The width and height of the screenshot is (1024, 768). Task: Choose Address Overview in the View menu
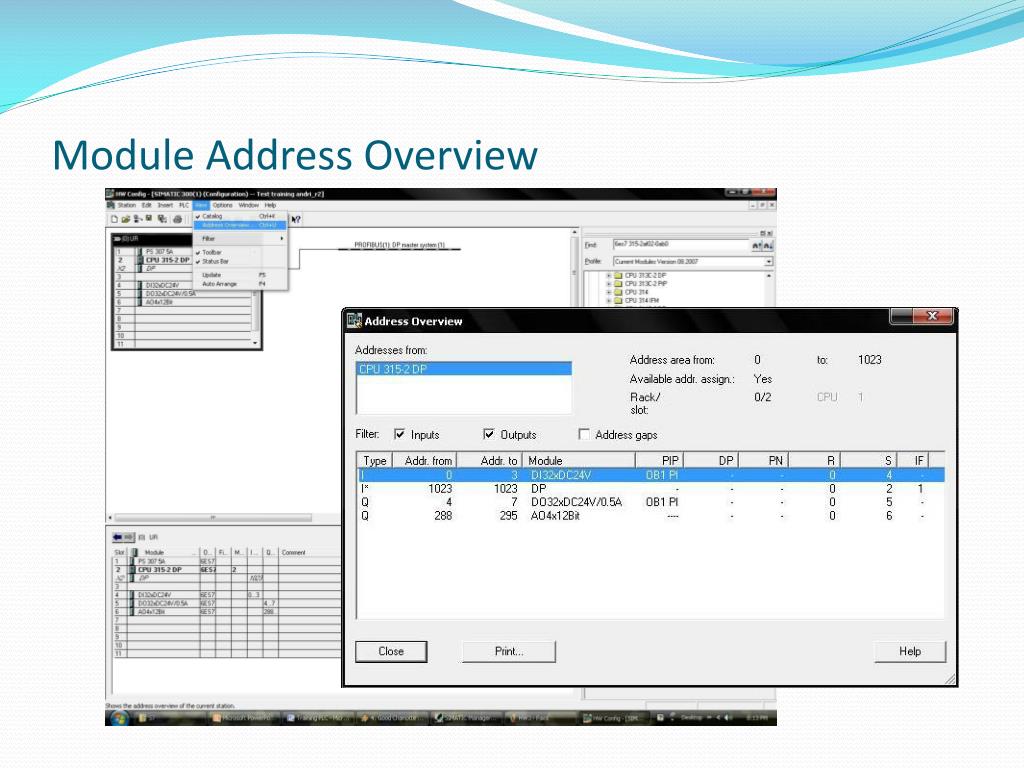(240, 225)
